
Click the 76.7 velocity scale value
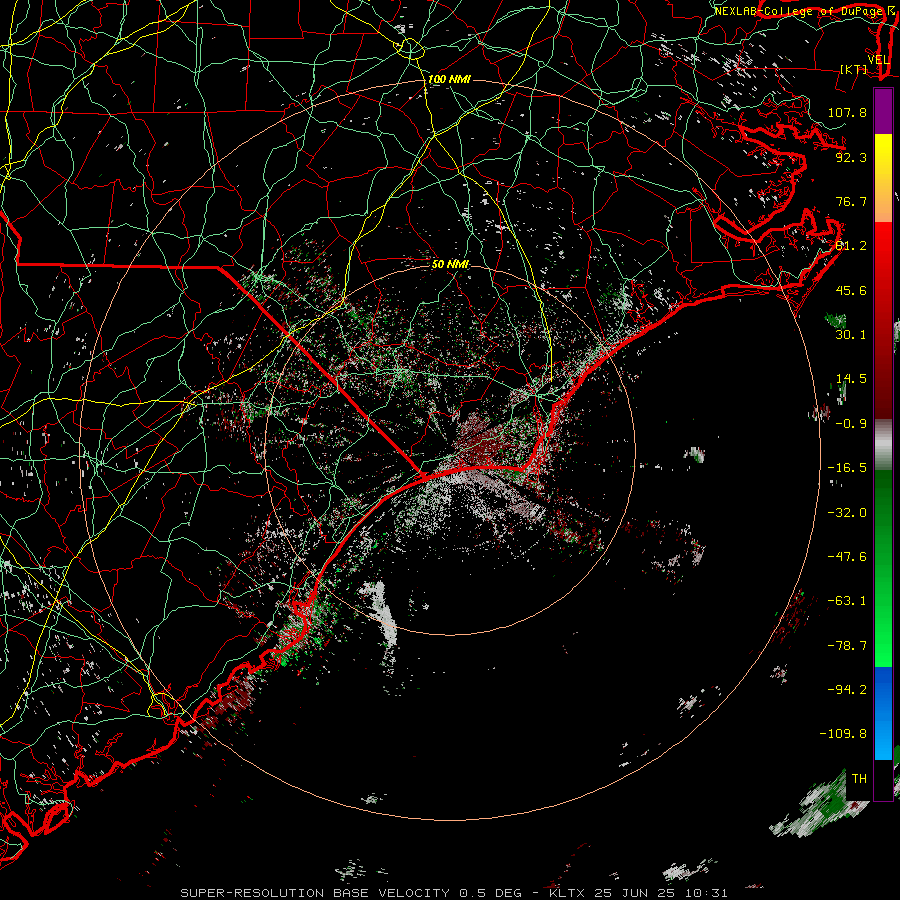point(851,201)
